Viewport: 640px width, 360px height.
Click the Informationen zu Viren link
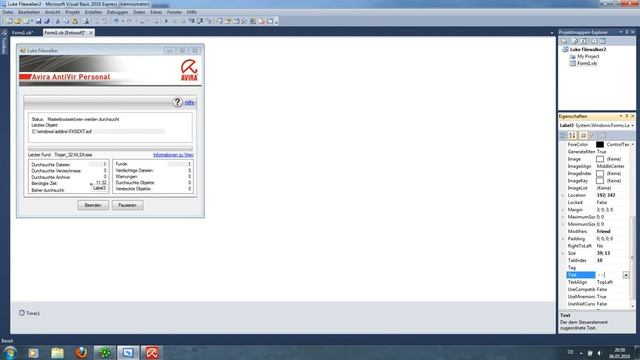(173, 155)
